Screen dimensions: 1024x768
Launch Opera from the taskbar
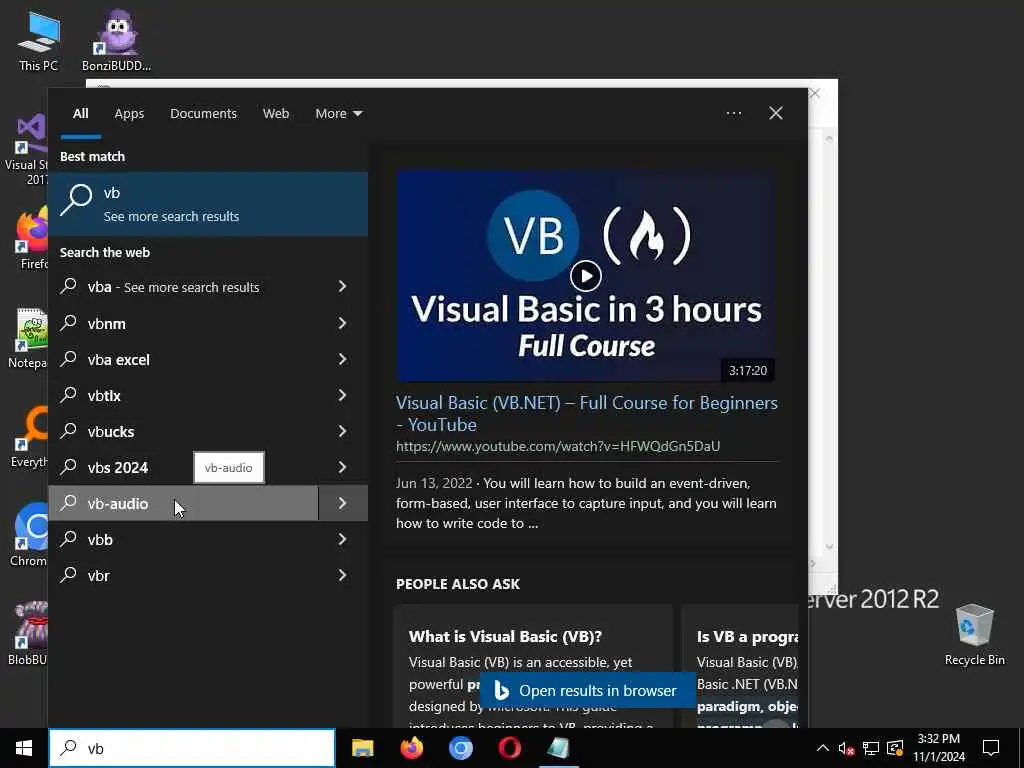(x=509, y=748)
